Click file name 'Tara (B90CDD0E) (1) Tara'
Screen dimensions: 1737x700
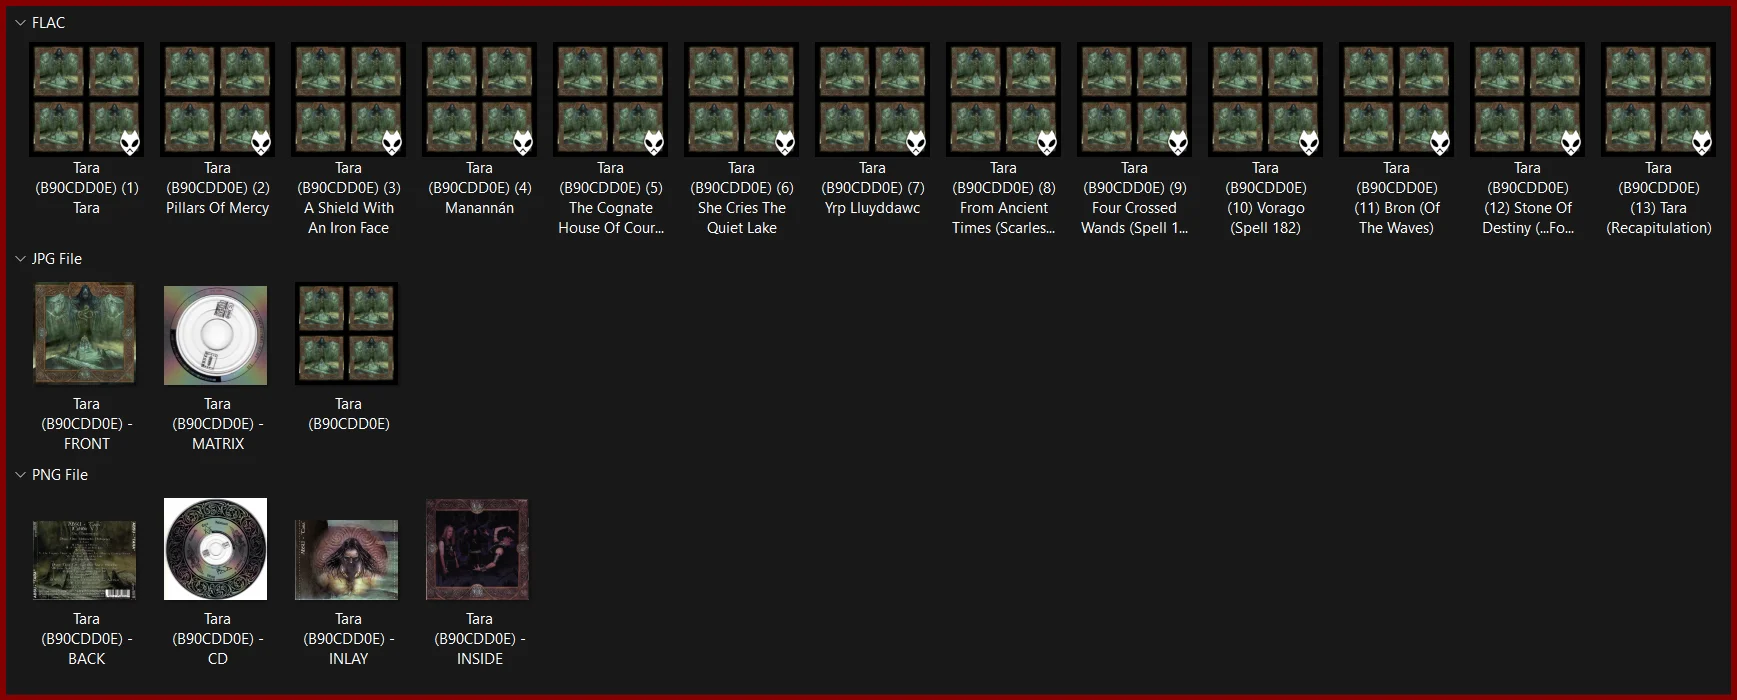click(87, 188)
